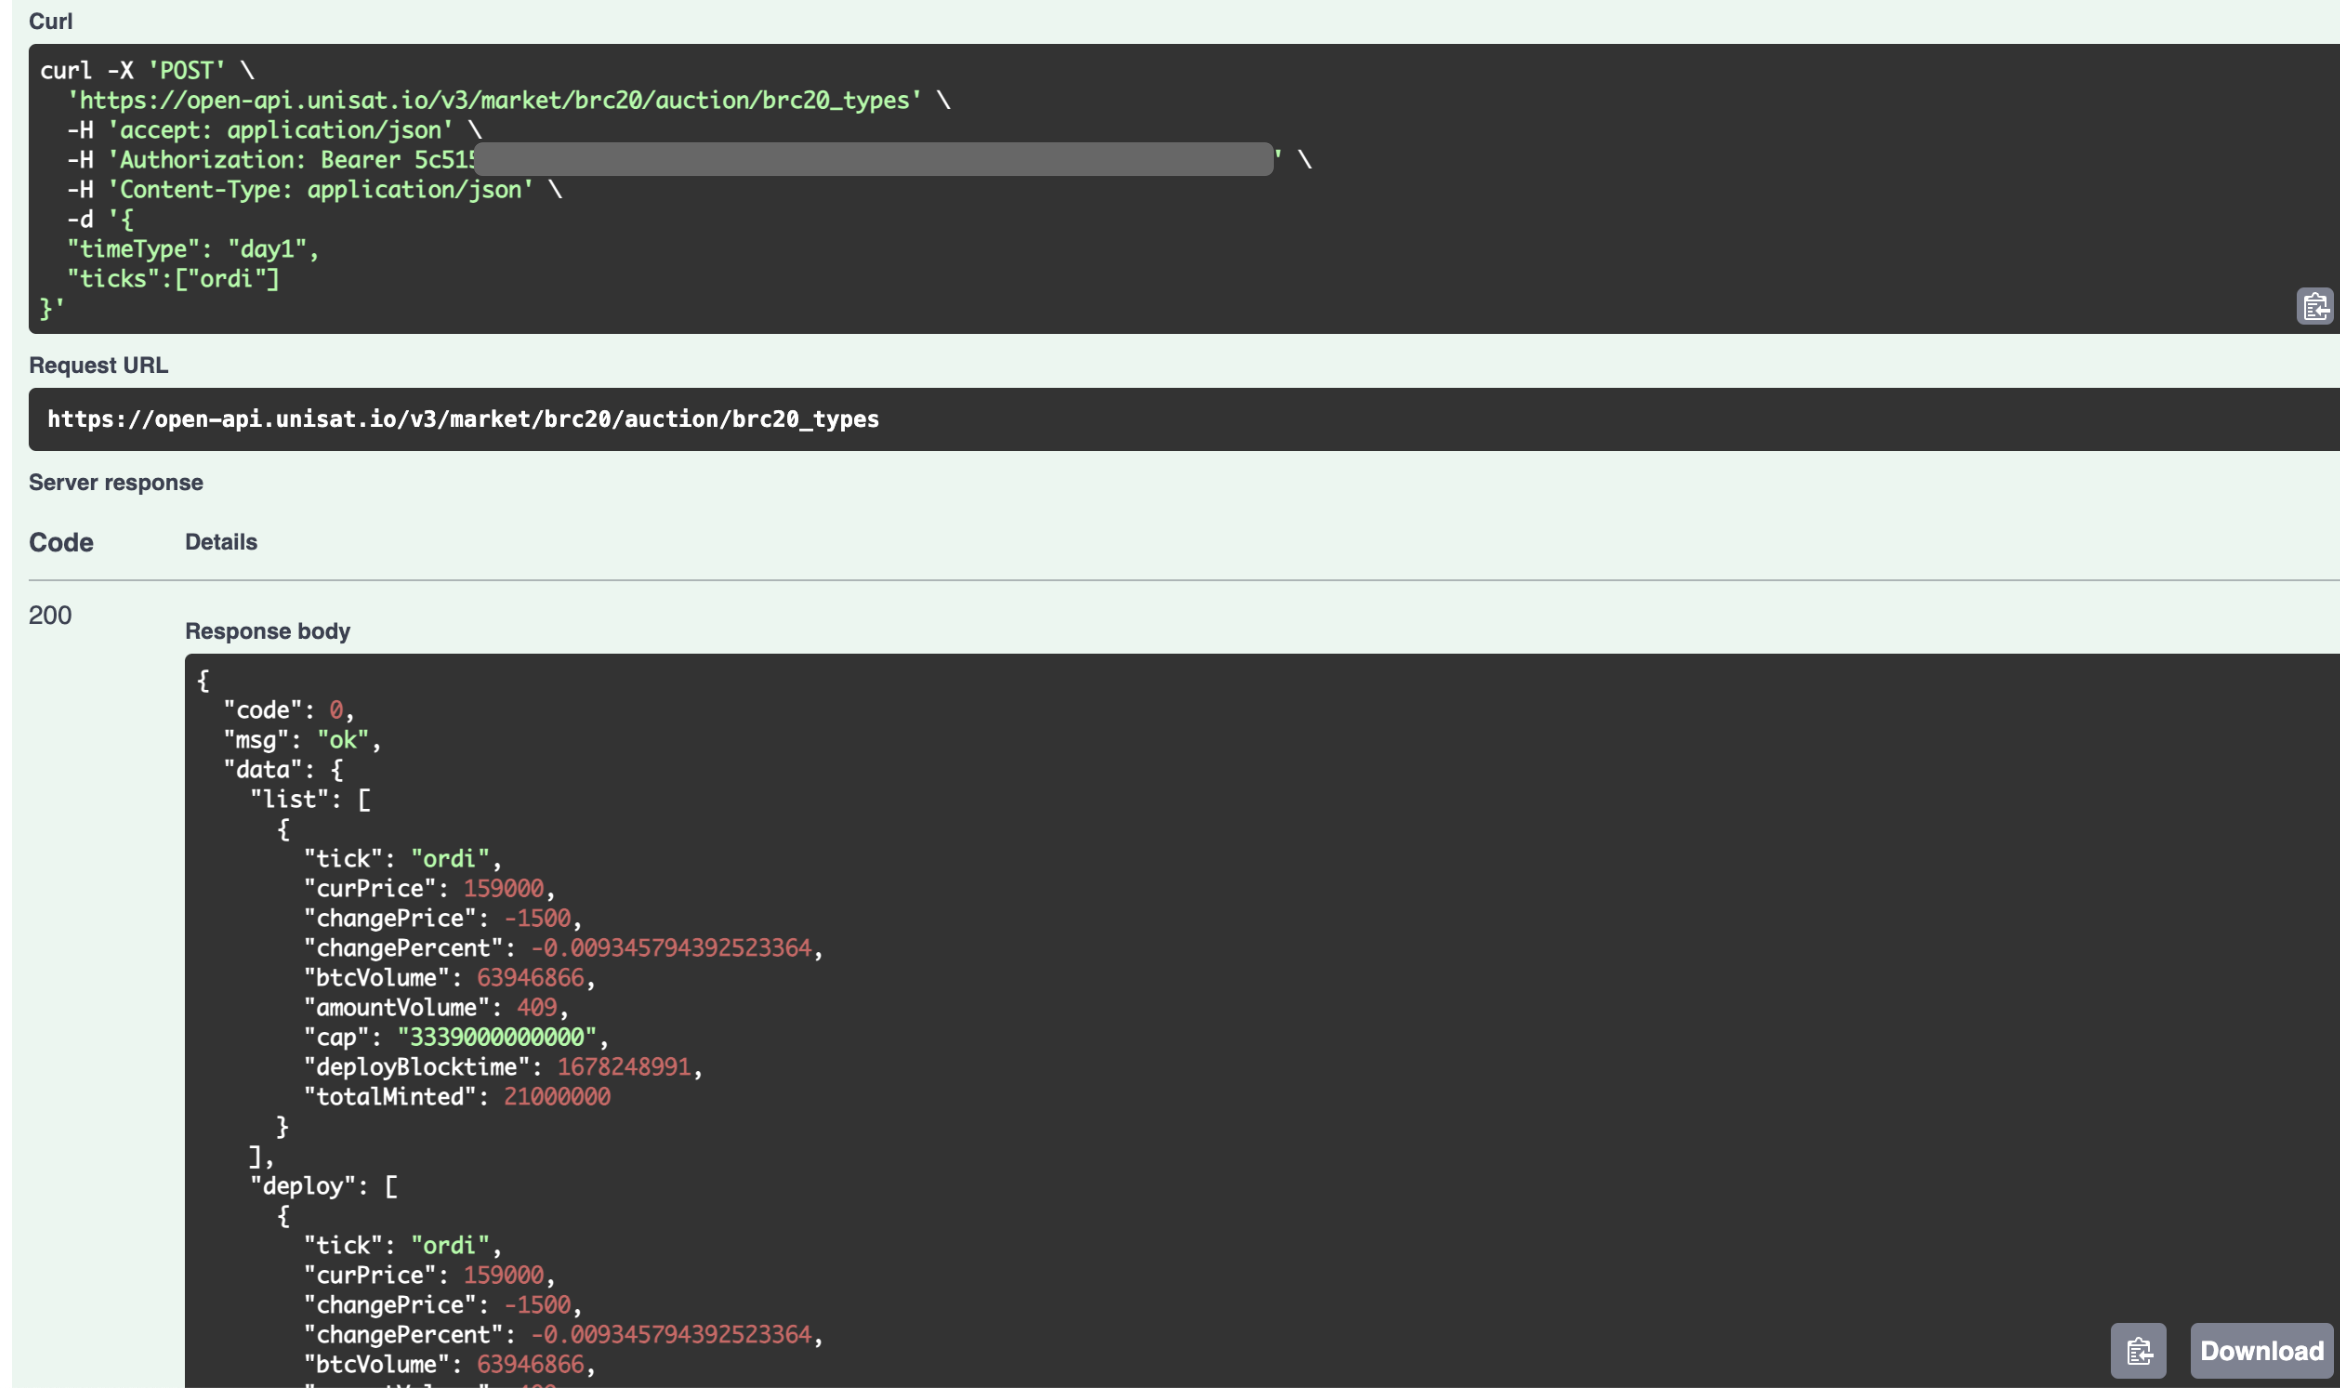Click the Details column header

click(221, 542)
